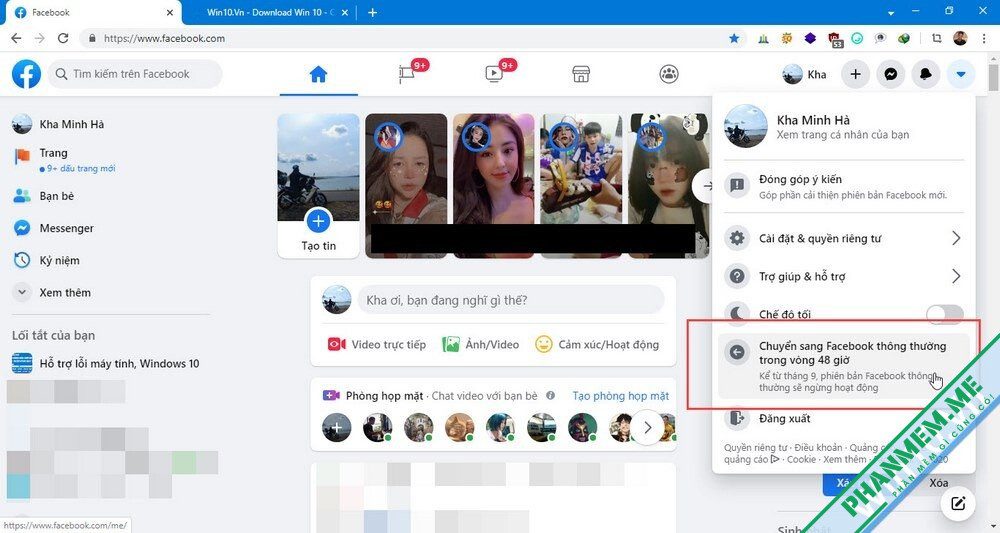Click the Điều khoản footer link
This screenshot has width=1000, height=533.
(x=818, y=448)
